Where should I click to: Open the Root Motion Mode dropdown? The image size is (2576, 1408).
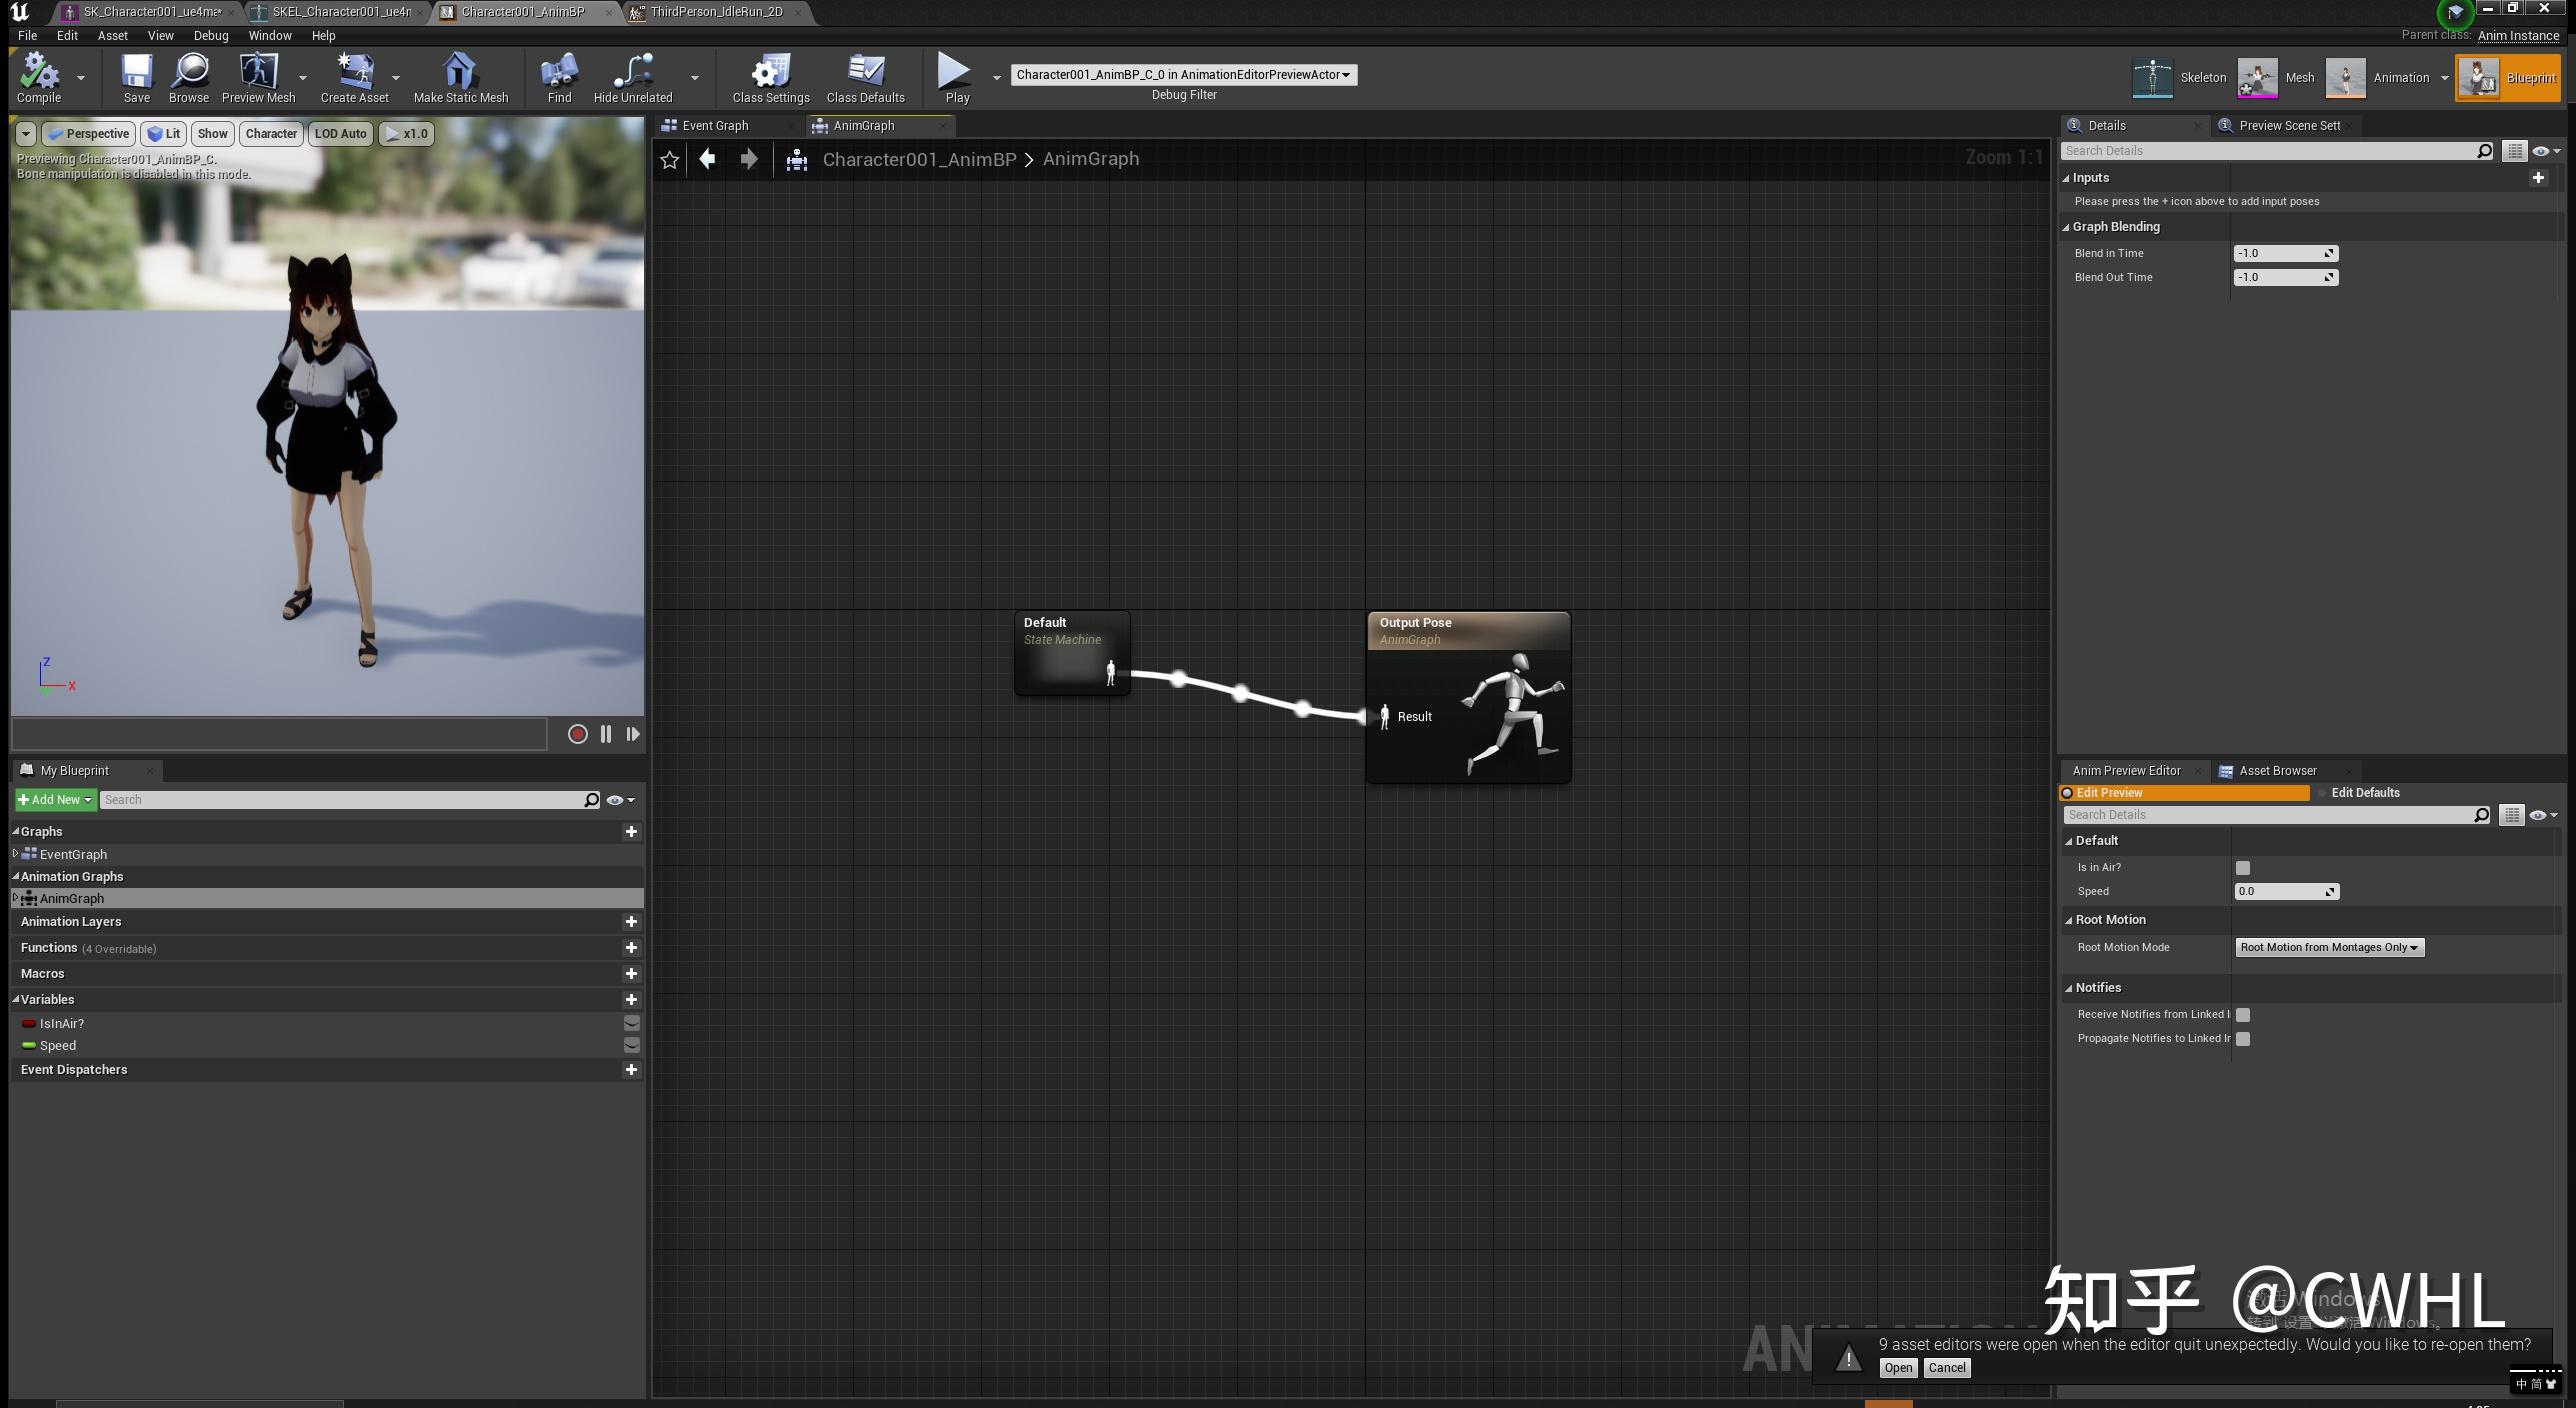(2329, 947)
